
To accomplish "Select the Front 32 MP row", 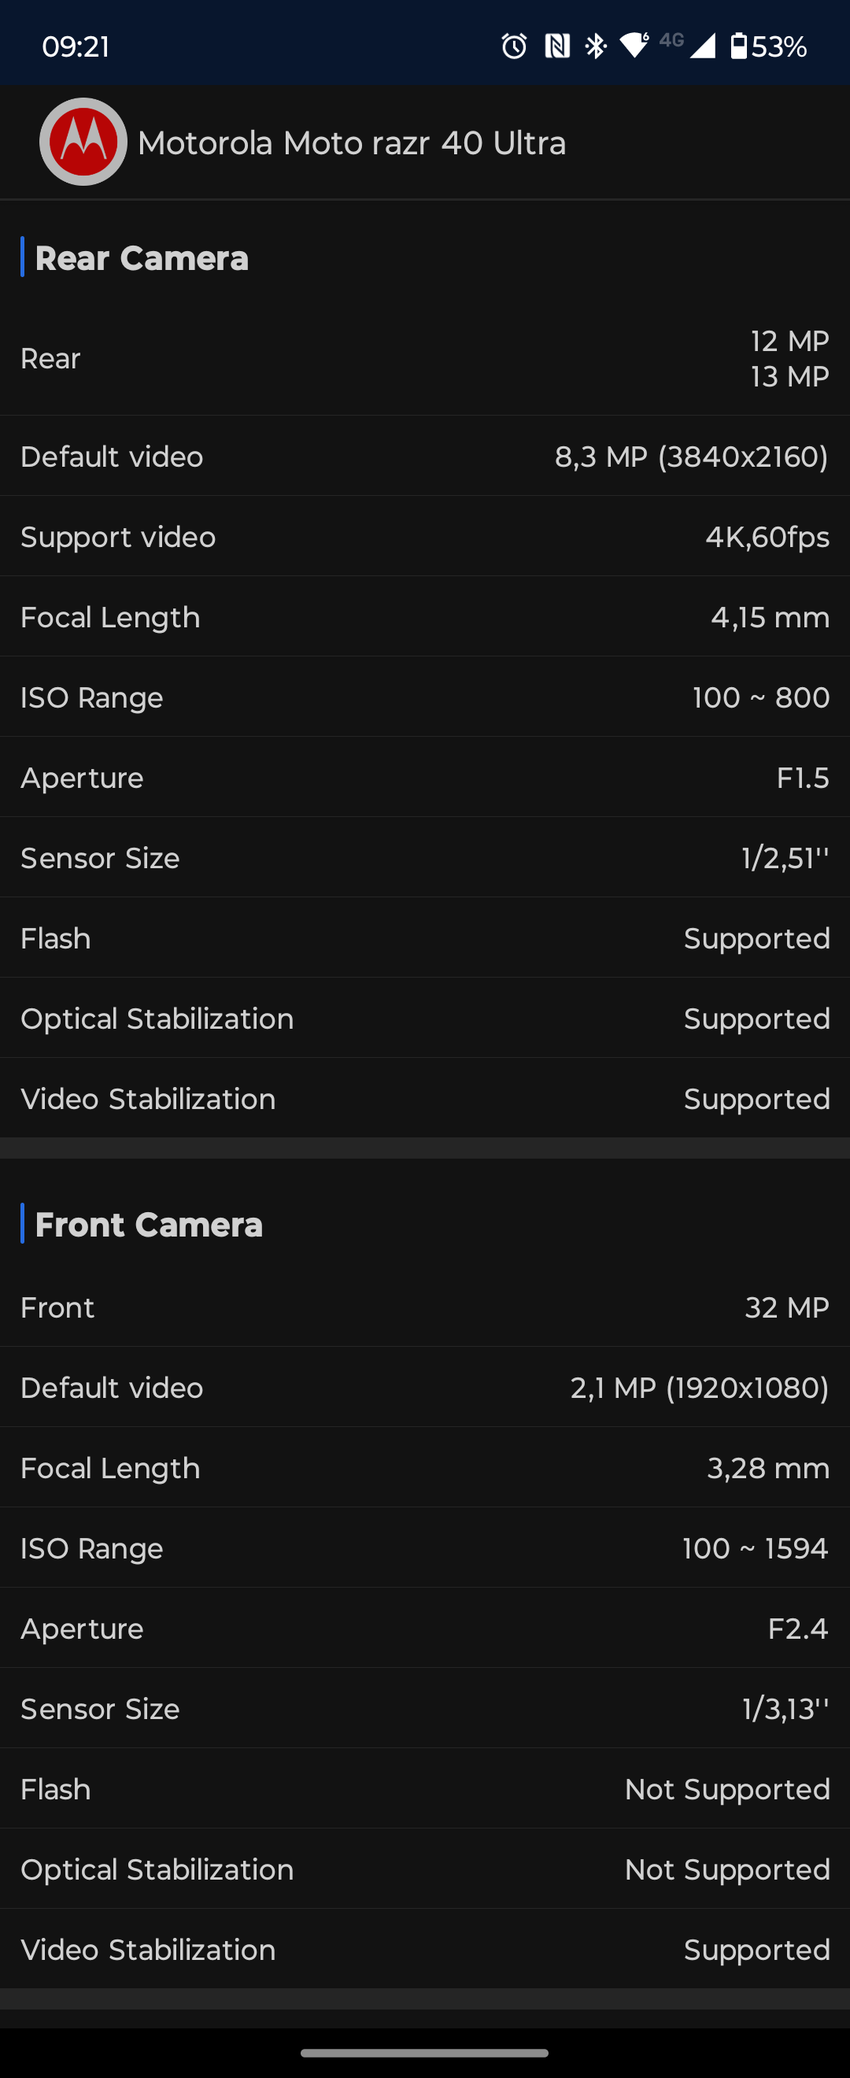I will (425, 1307).
